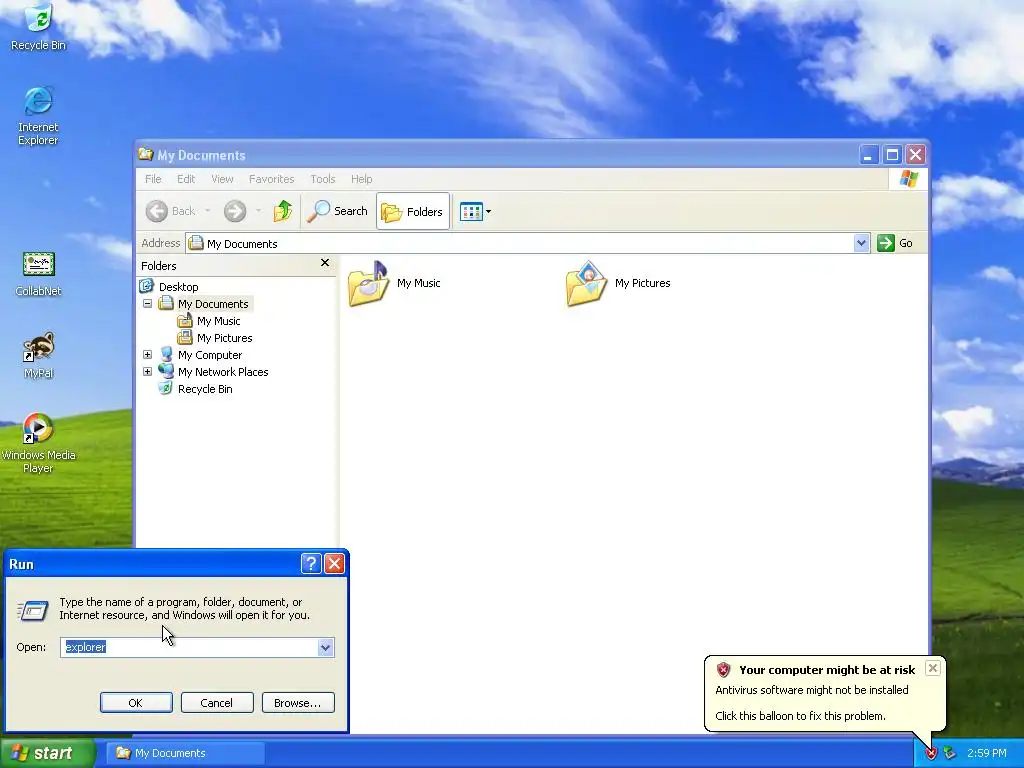The width and height of the screenshot is (1024, 768).
Task: Open Forward button history dropdown arrow
Action: (x=258, y=211)
